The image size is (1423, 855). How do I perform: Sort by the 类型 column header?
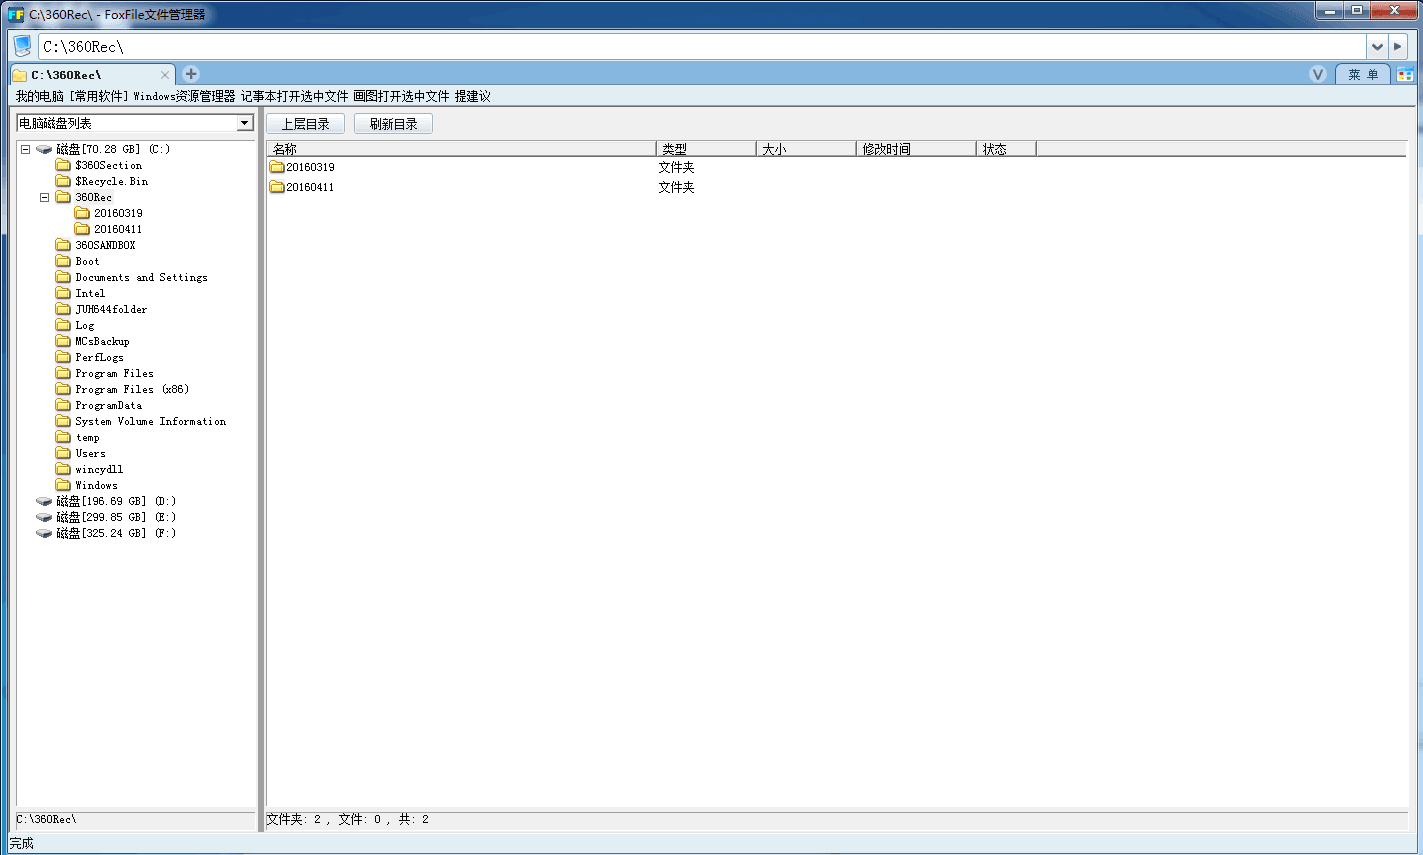[706, 149]
